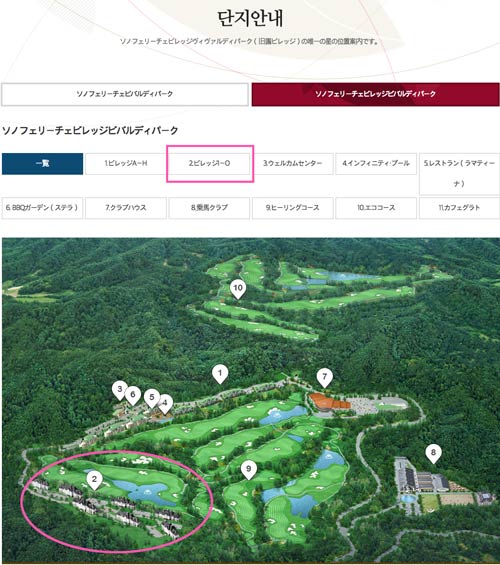
Task: Select 7.クラブハウス button
Action: coord(126,208)
